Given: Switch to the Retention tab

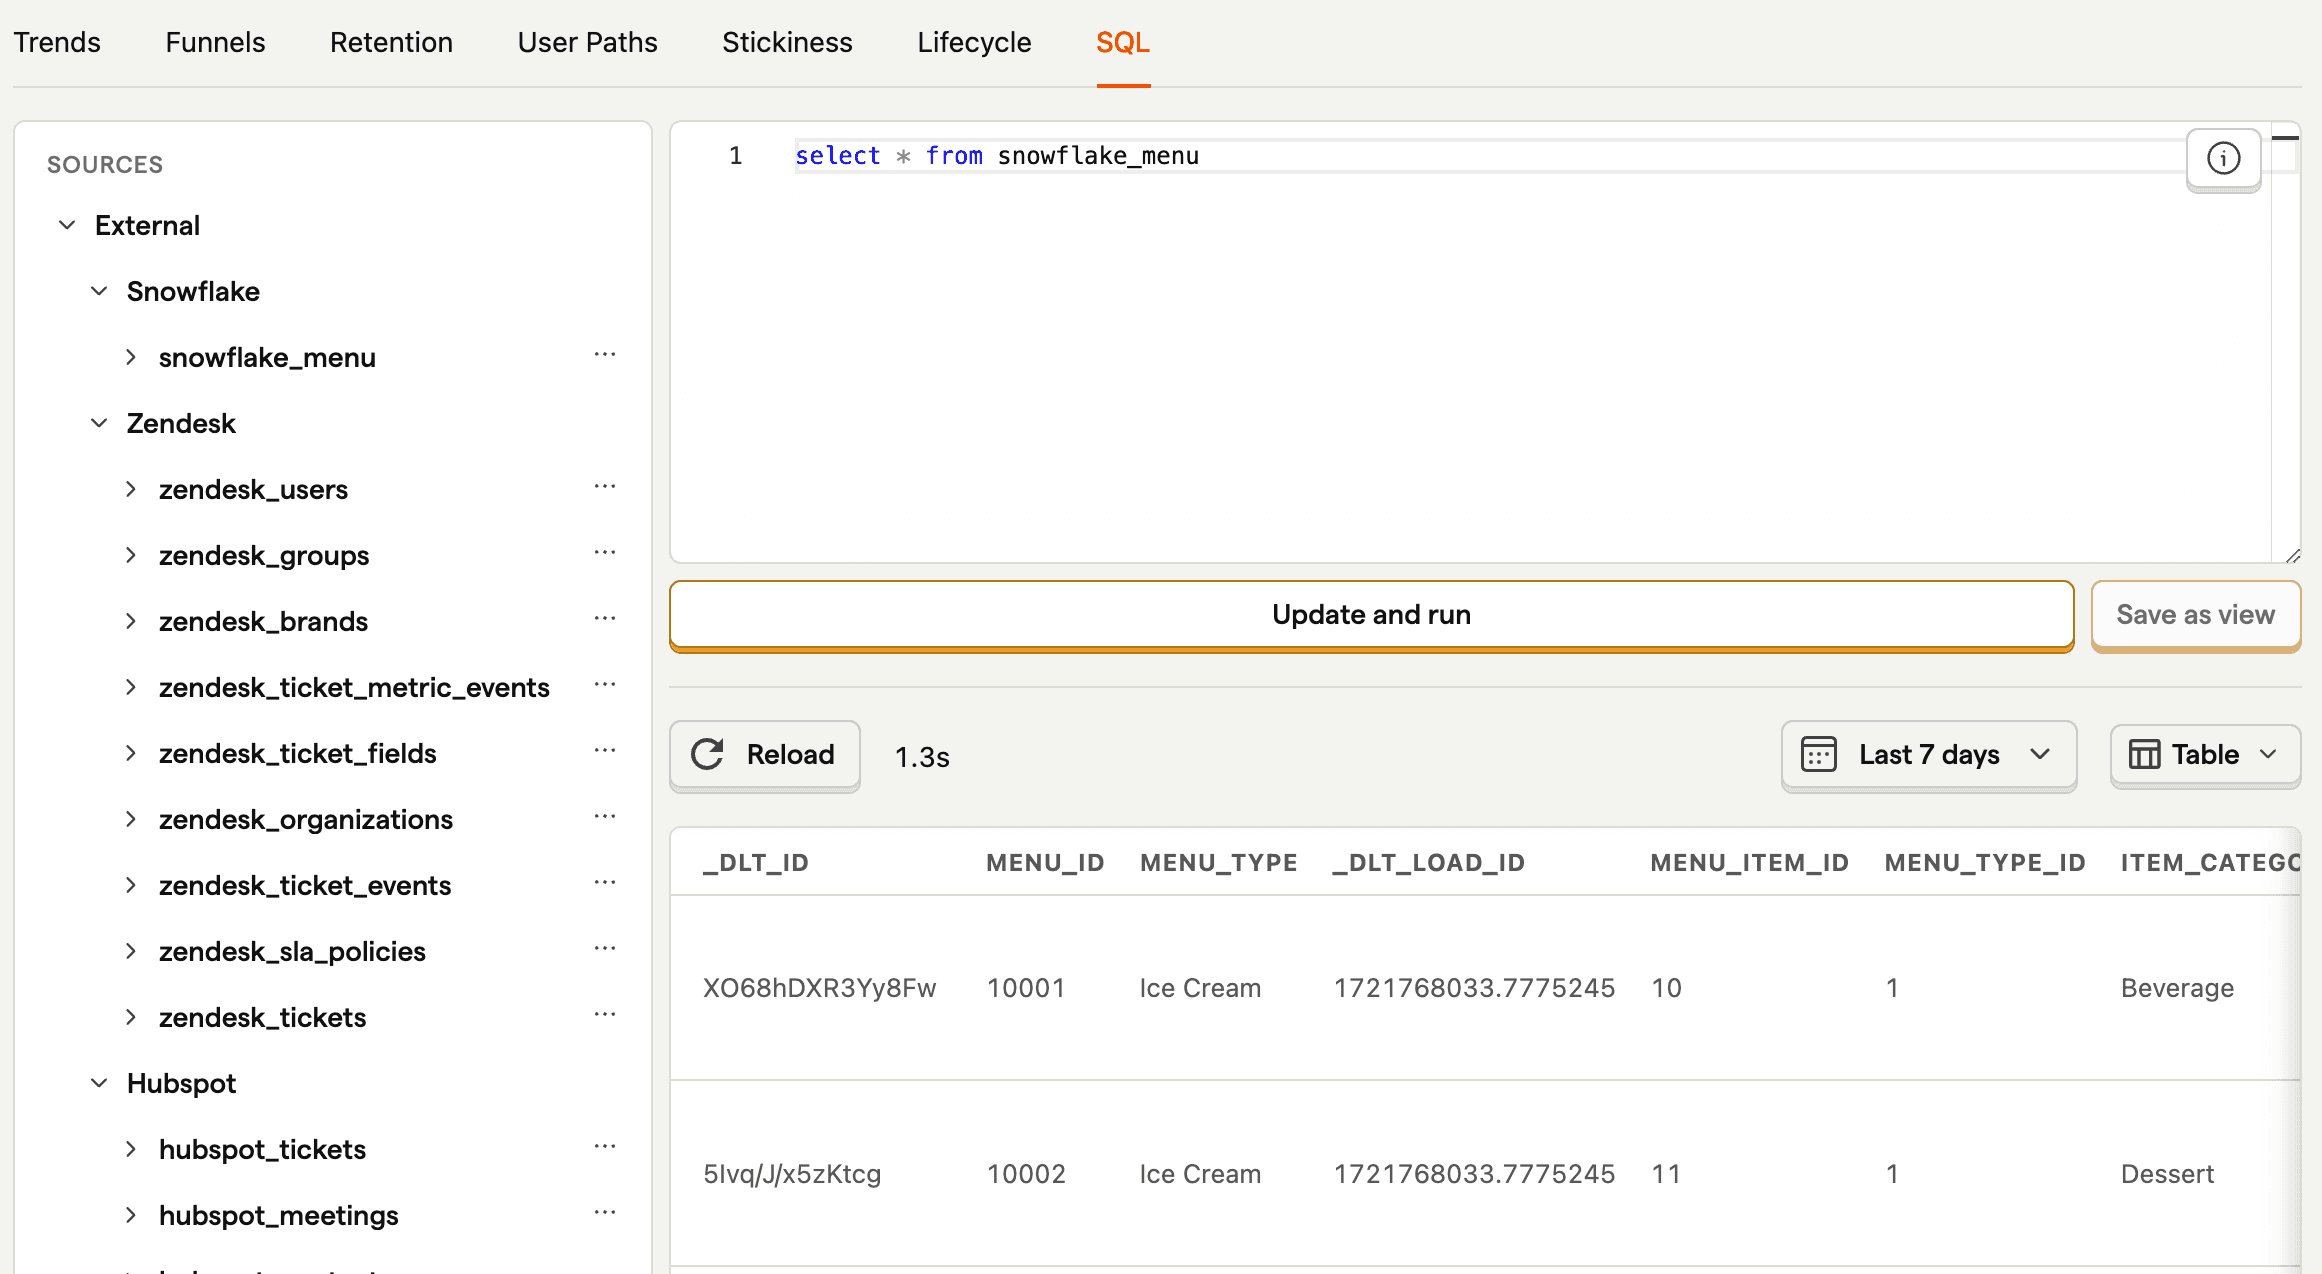Looking at the screenshot, I should tap(391, 42).
